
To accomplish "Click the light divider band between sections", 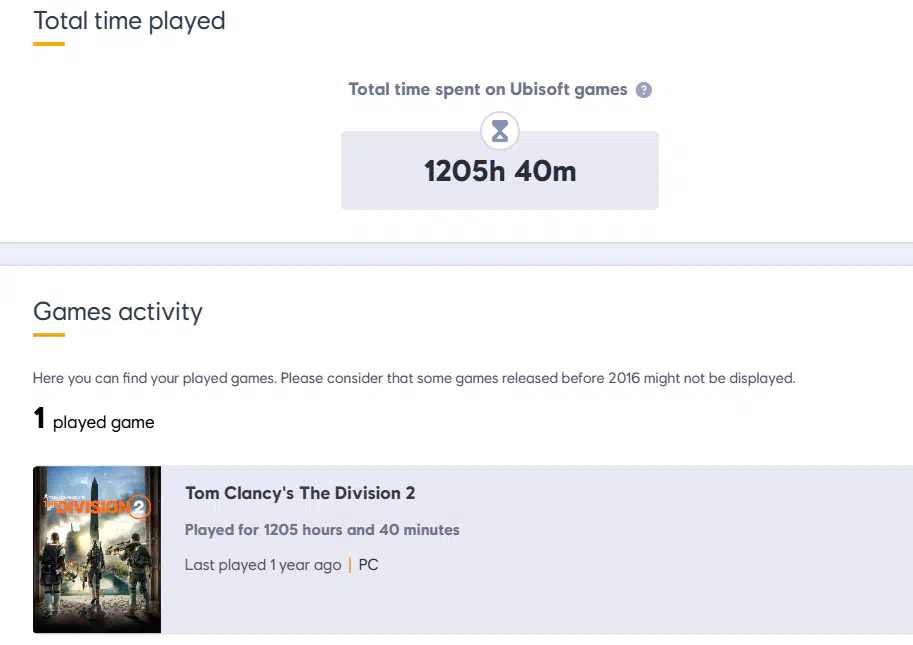I will click(x=456, y=254).
